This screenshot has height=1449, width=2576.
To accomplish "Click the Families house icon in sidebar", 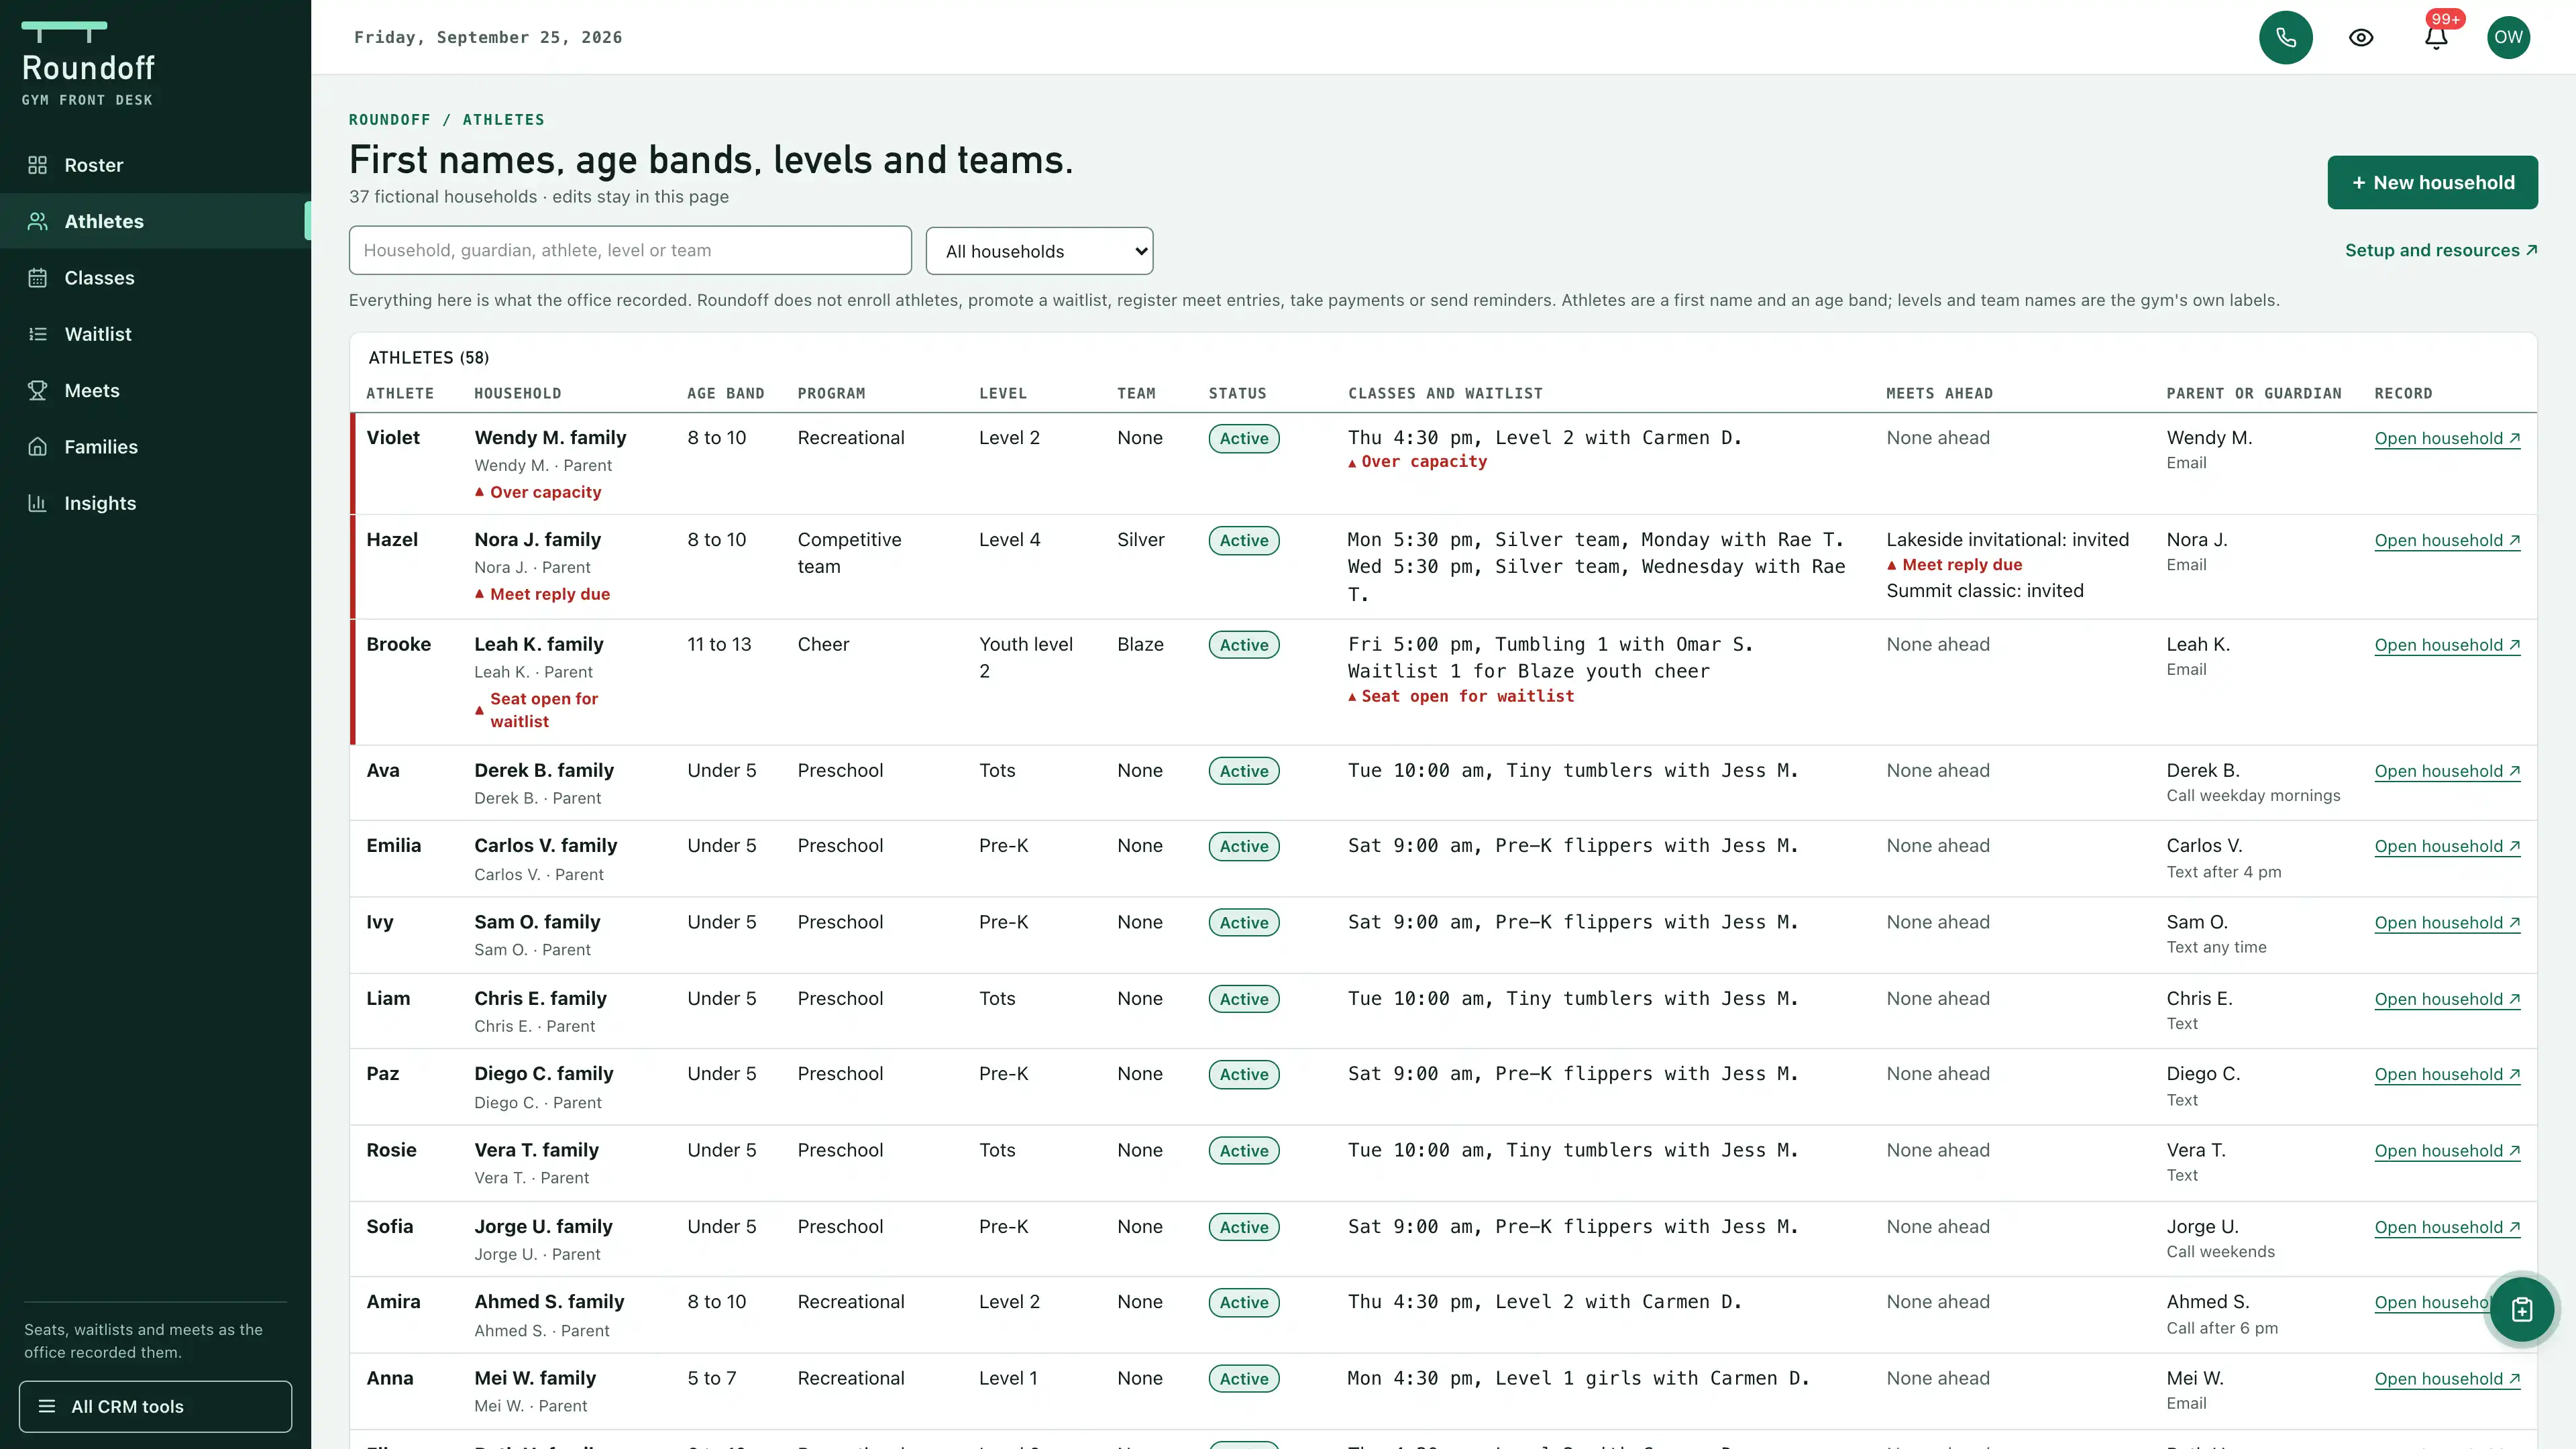I will 37,447.
